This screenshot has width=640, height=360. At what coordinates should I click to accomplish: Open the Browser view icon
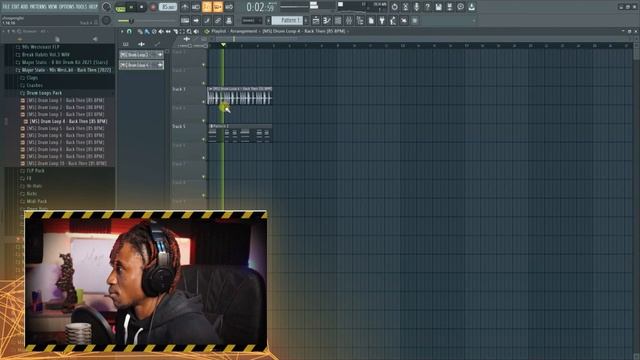(360, 20)
